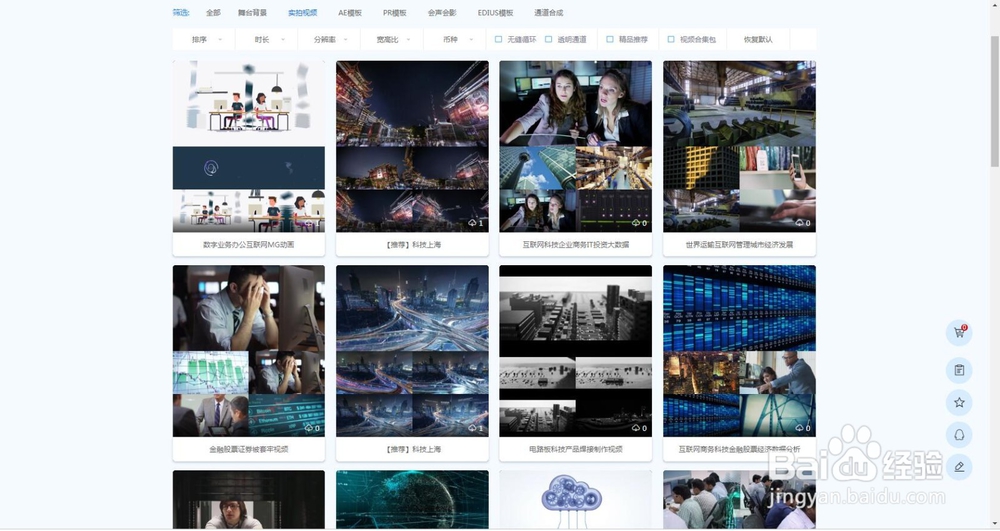1000x531 pixels.
Task: Open the temple night sky timelapse thumbnail
Action: coord(413,147)
